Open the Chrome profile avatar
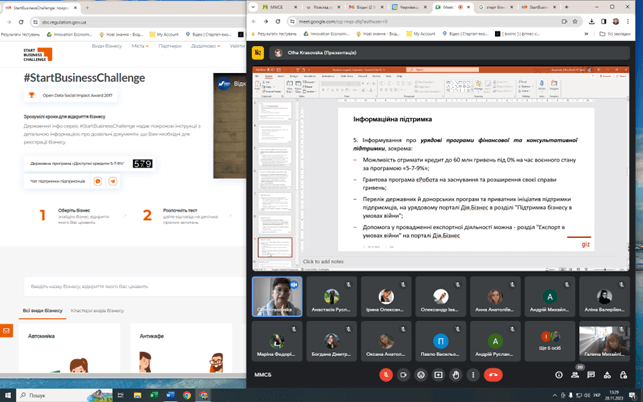 [x=616, y=21]
